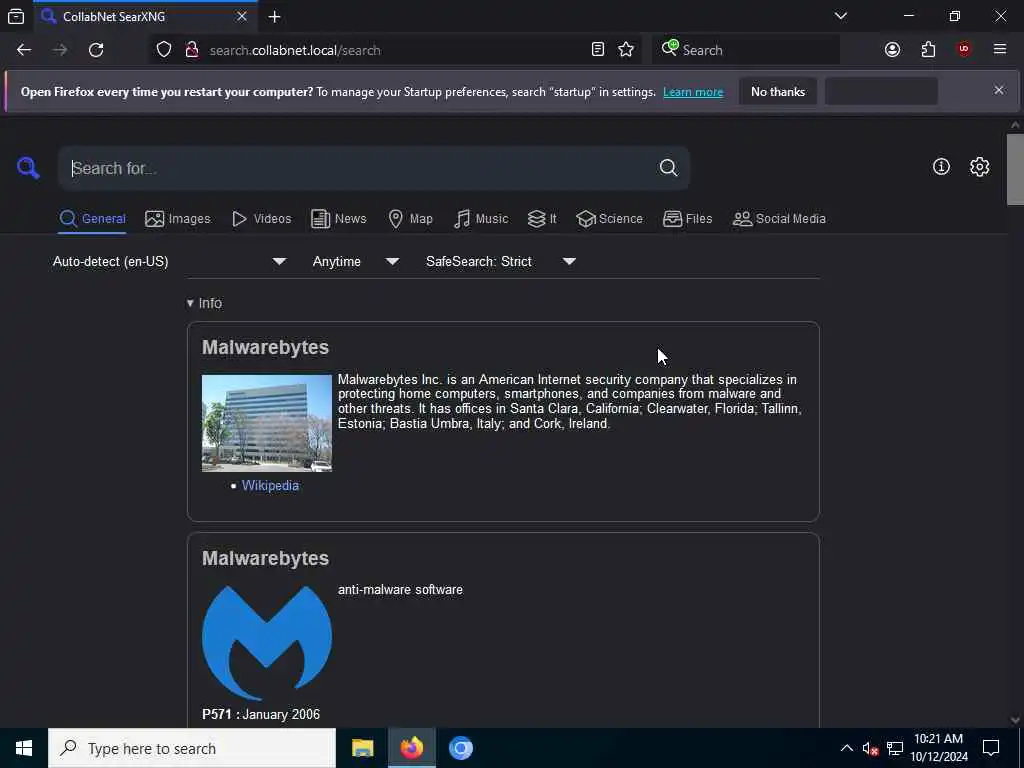
Task: Click the page vertical scrollbar thumb
Action: (x=1015, y=169)
